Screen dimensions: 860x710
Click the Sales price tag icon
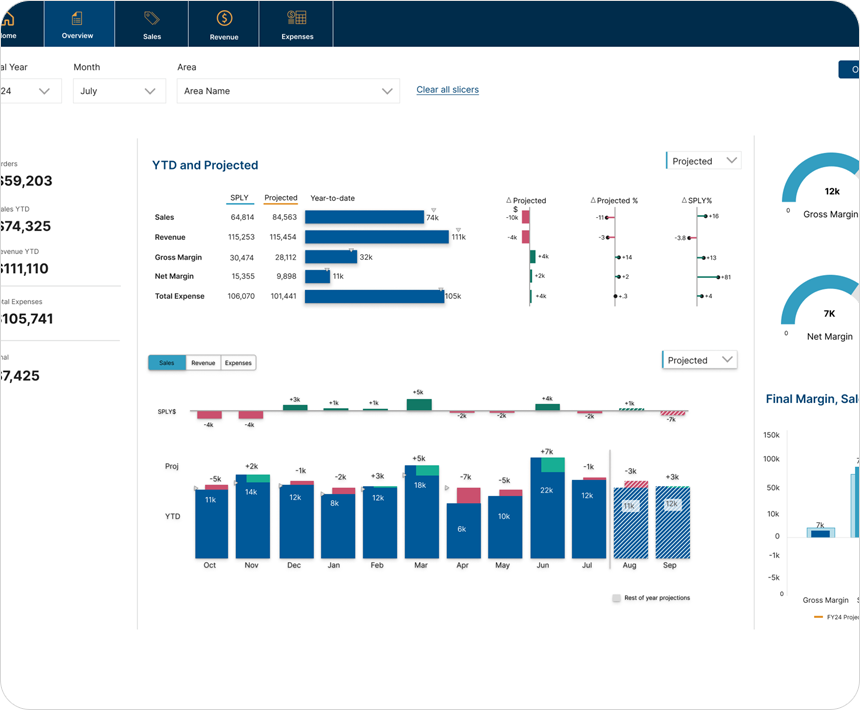(x=152, y=19)
